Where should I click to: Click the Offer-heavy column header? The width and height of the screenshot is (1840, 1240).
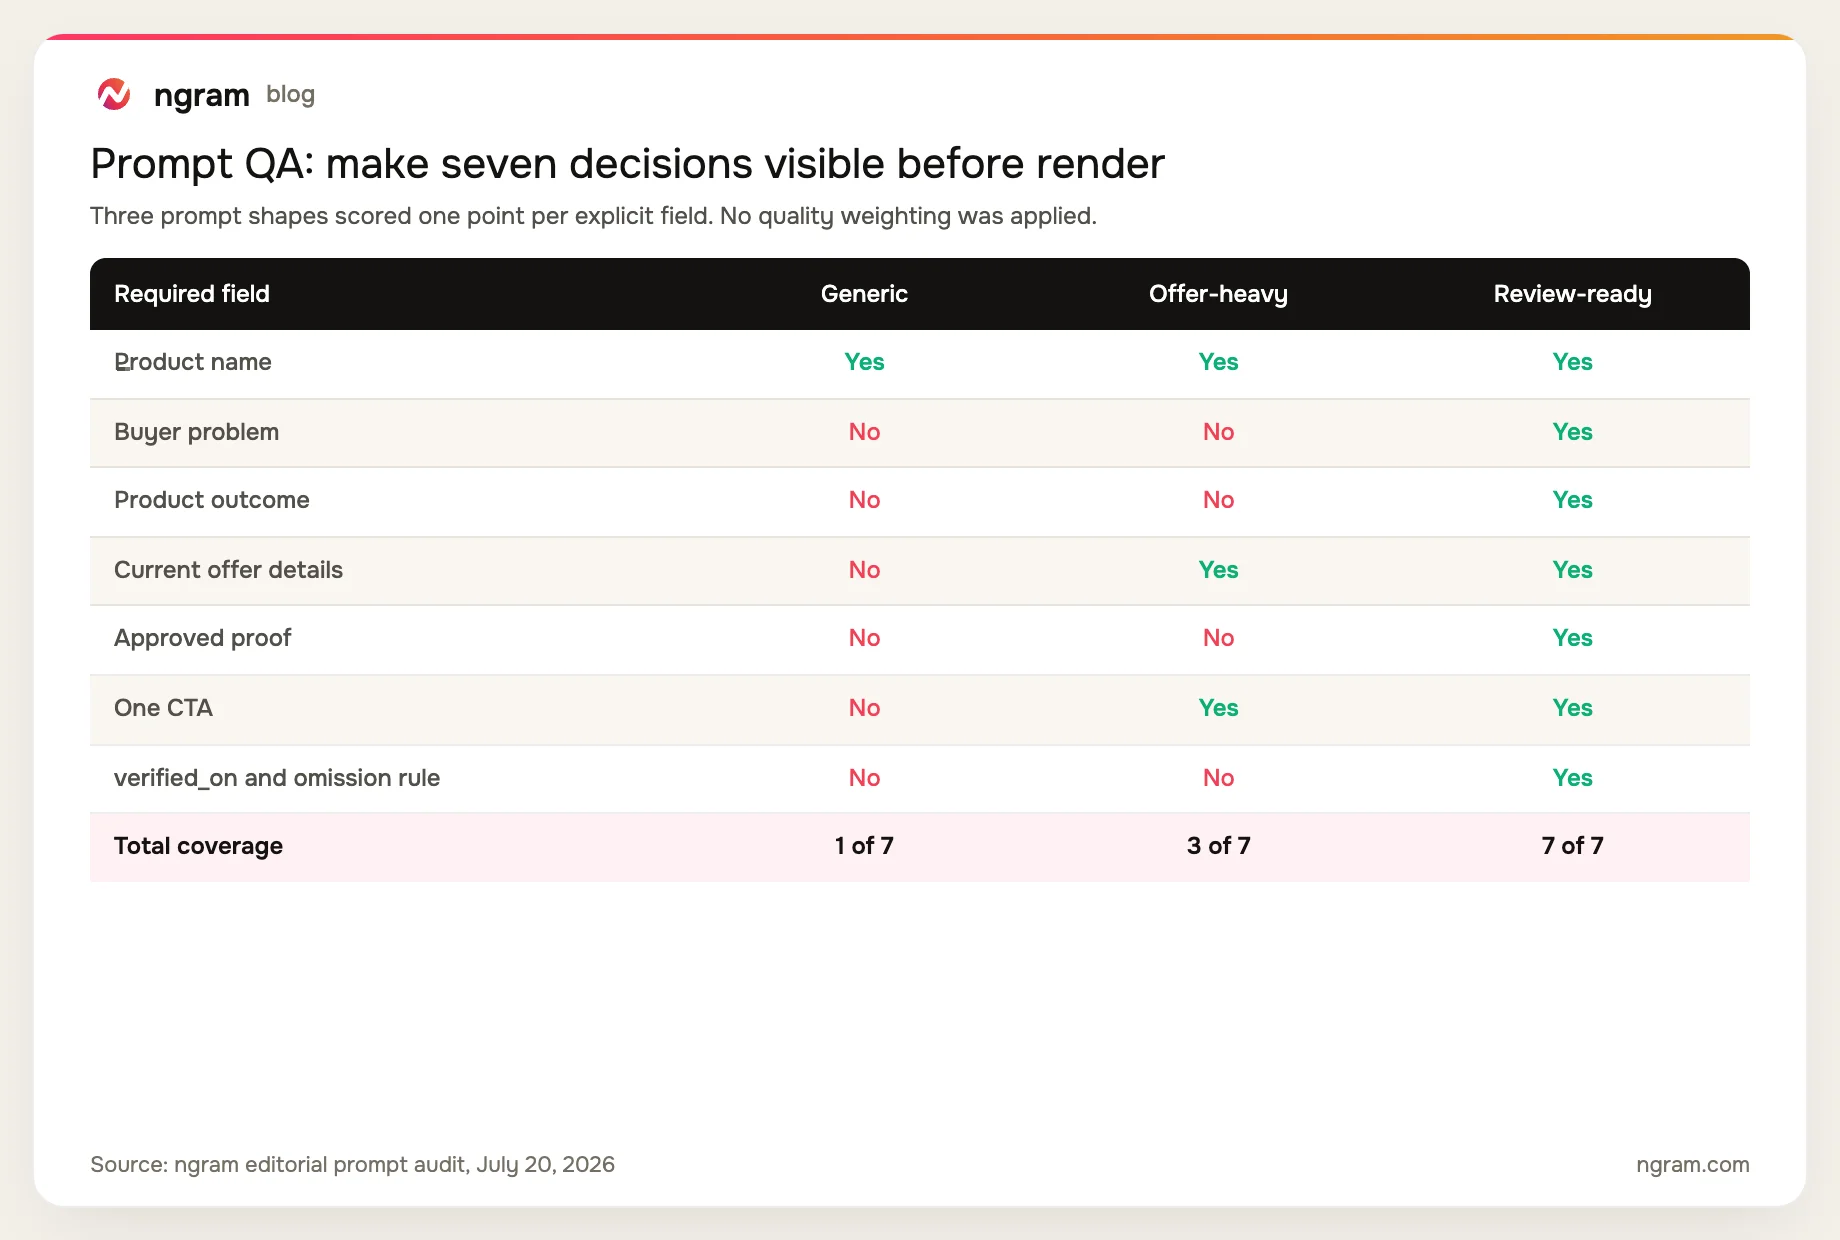tap(1218, 294)
